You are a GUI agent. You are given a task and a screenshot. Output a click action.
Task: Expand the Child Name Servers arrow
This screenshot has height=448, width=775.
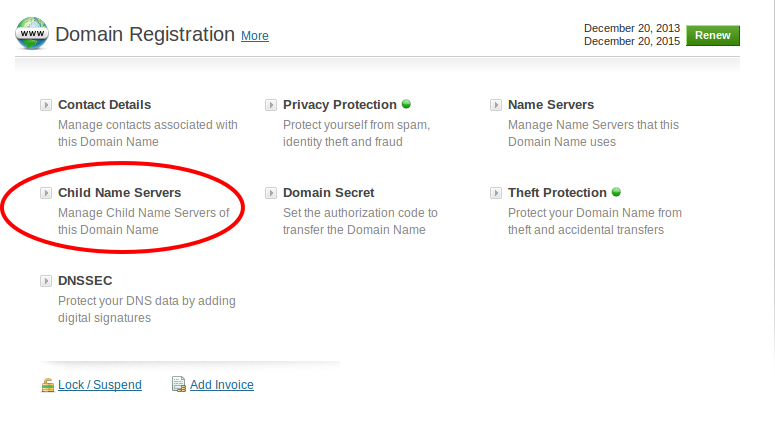[46, 193]
